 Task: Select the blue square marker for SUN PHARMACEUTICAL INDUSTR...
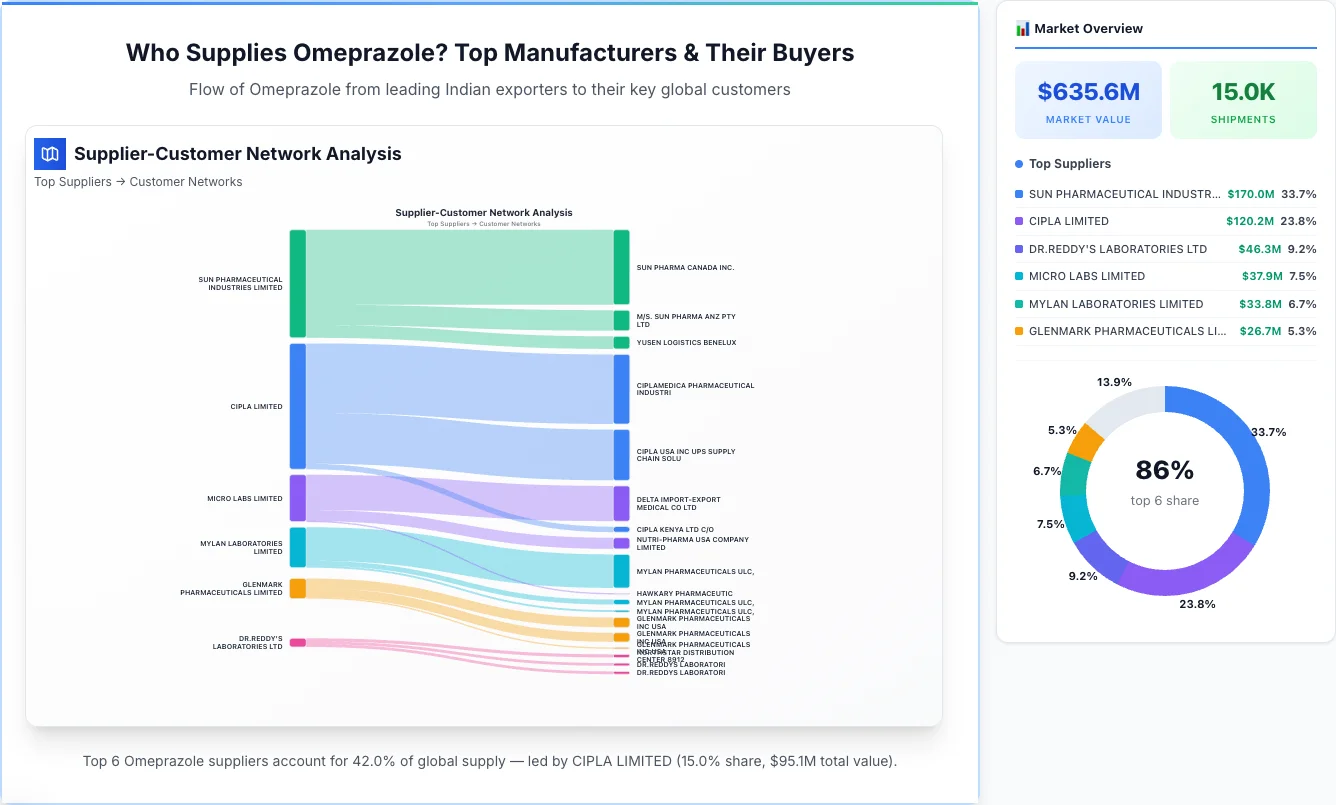[1017, 194]
